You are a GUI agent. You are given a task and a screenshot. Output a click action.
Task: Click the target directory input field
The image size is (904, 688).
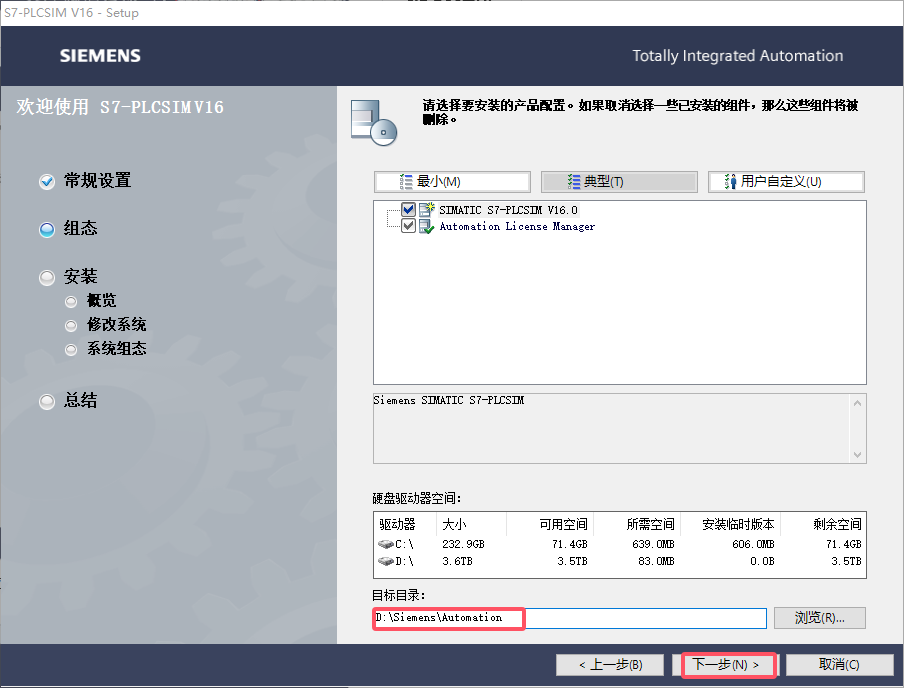(x=570, y=618)
